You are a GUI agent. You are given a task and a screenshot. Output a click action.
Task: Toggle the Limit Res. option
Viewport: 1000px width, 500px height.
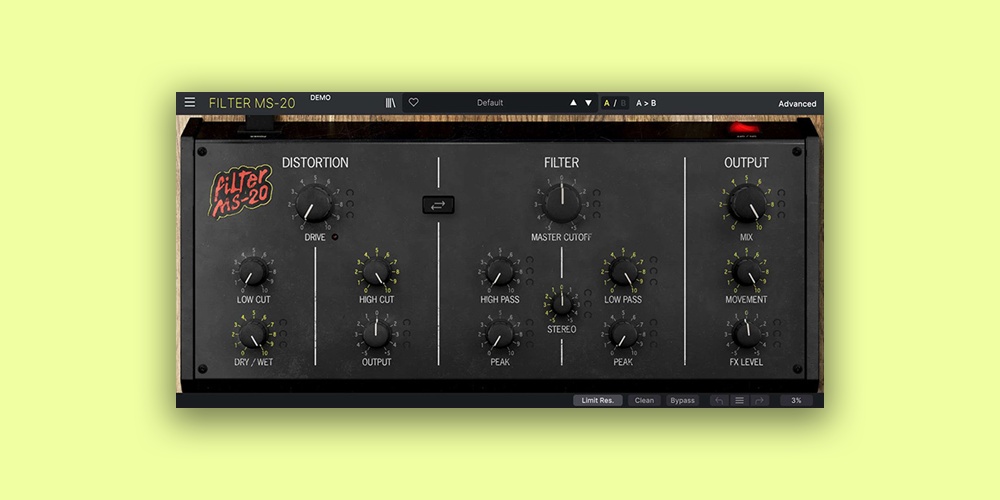coord(597,400)
